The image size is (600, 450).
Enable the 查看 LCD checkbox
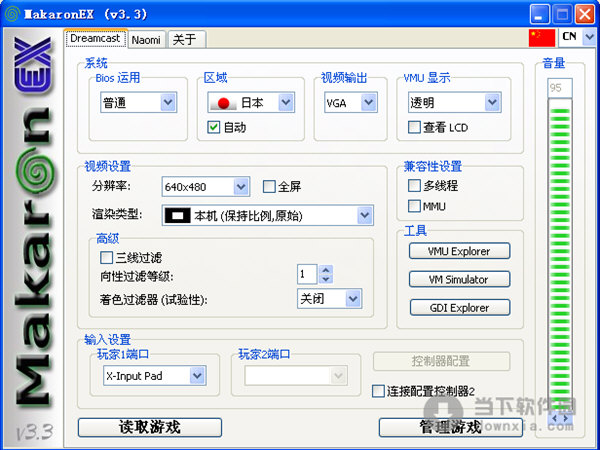[414, 127]
